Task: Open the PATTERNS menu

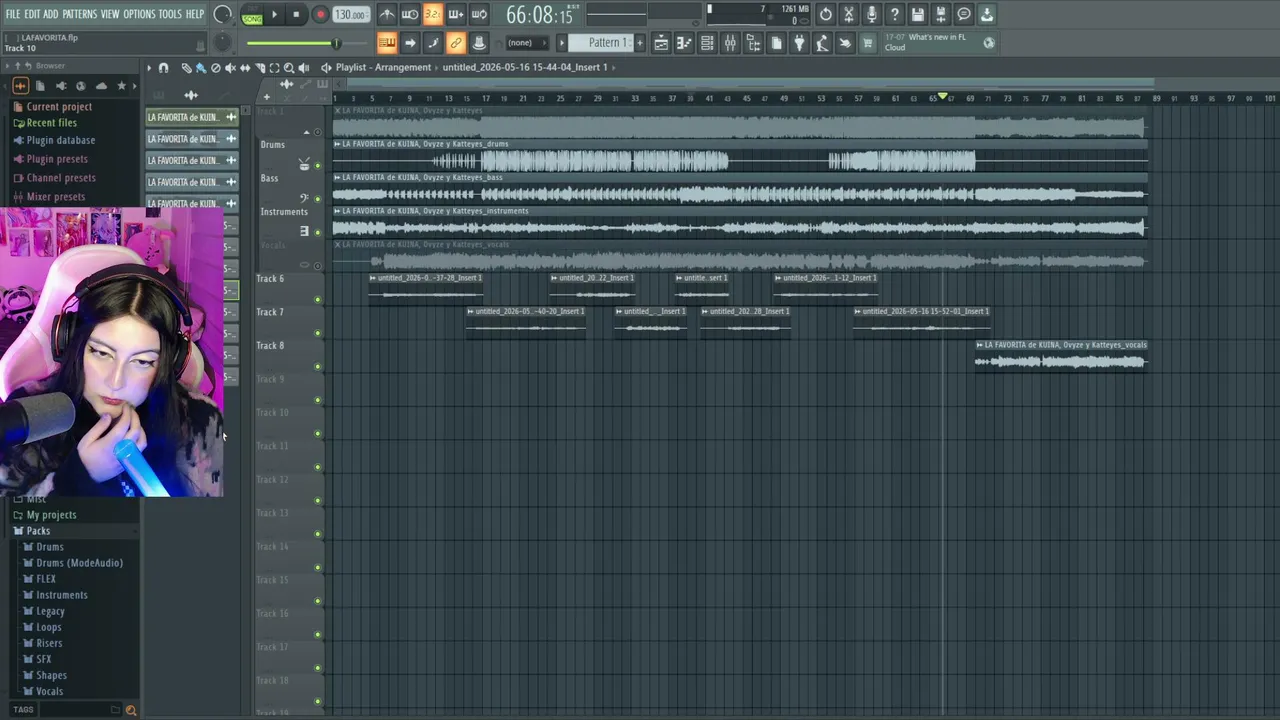Action: pos(80,14)
